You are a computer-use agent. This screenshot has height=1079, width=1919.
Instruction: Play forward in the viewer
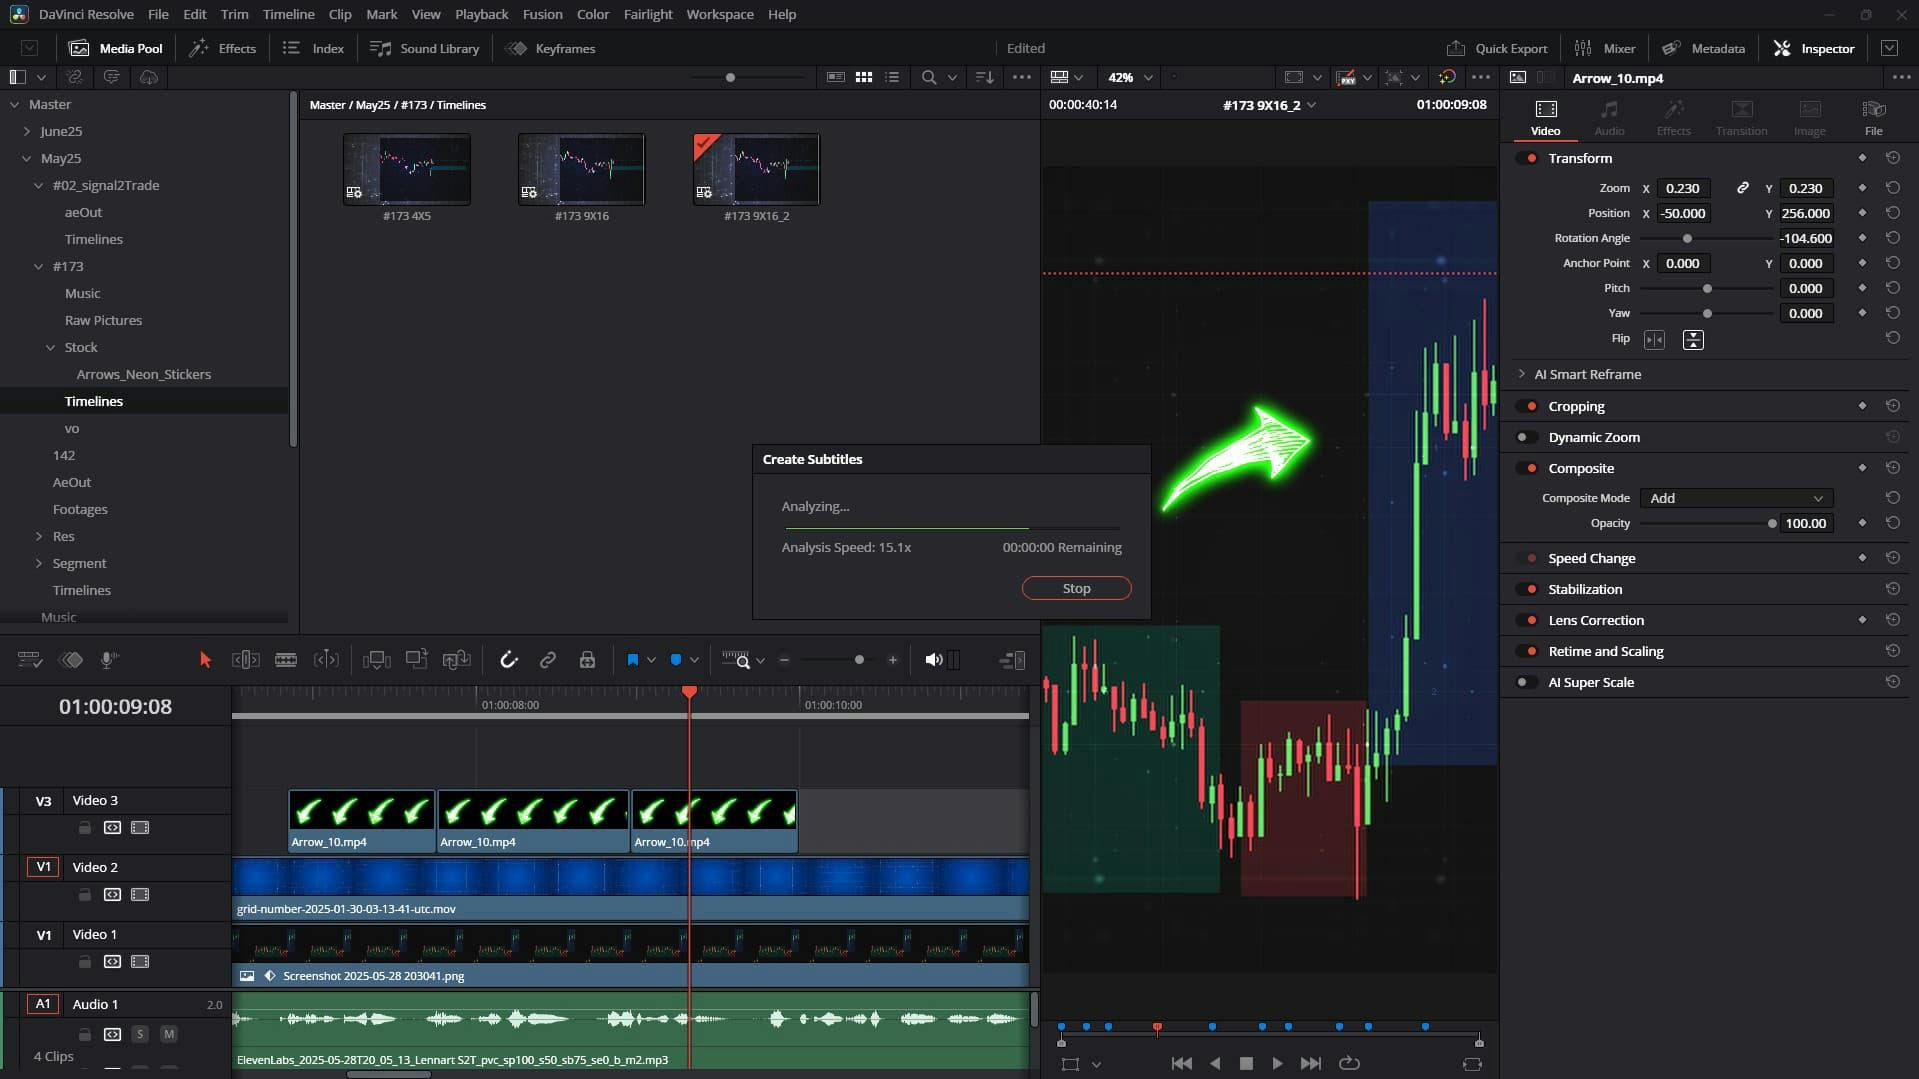[x=1277, y=1064]
